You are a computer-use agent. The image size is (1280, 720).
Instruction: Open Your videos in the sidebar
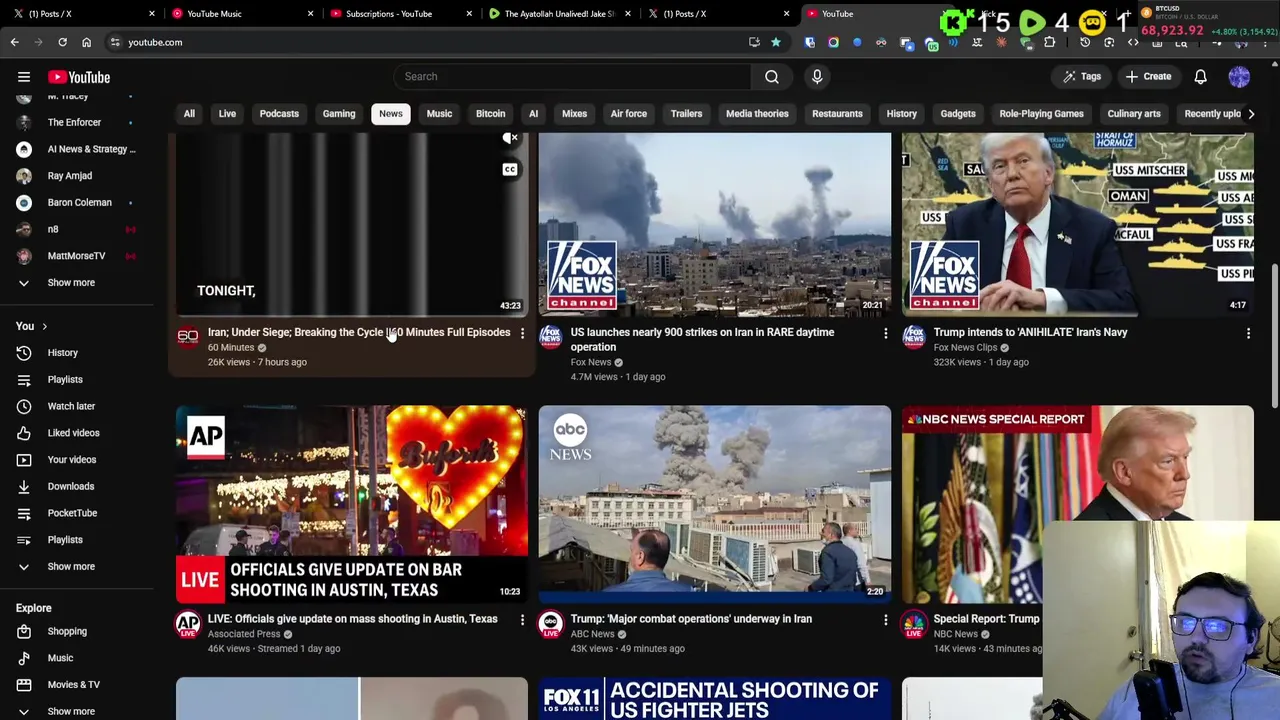71,460
